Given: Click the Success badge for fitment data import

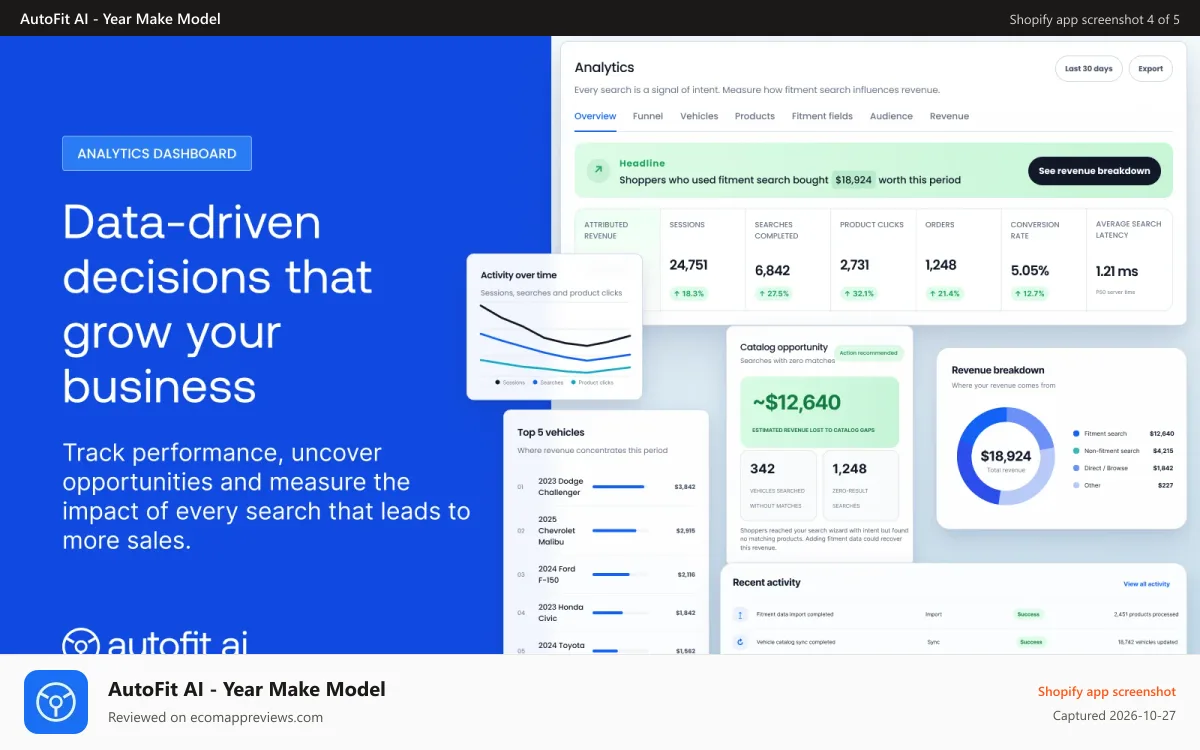Looking at the screenshot, I should tap(1028, 614).
